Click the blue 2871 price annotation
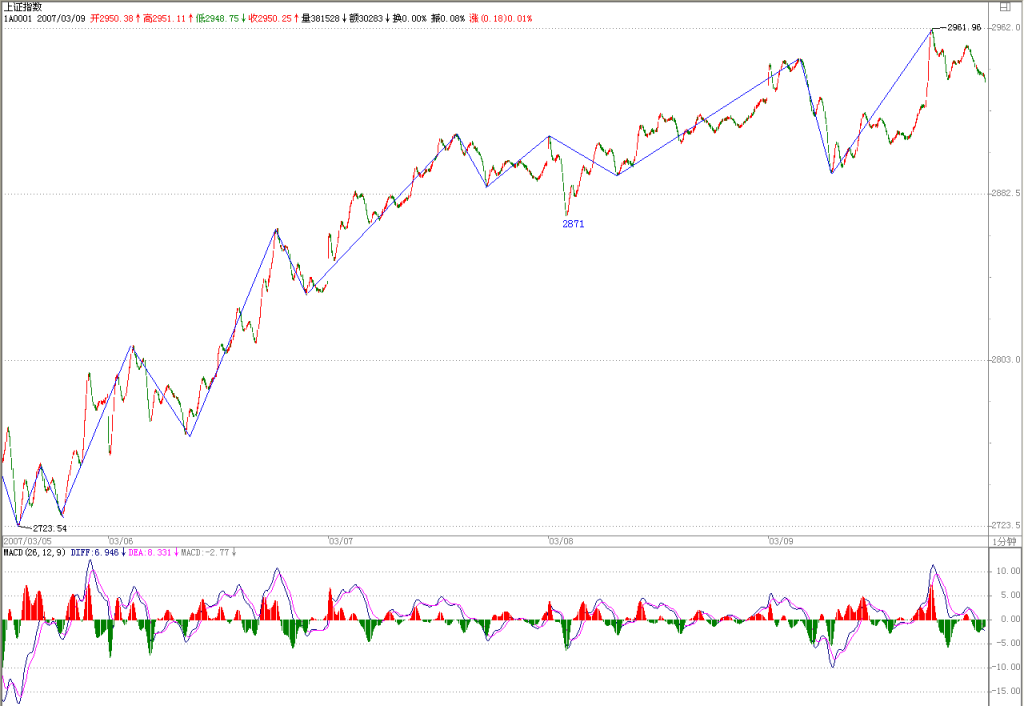Image resolution: width=1024 pixels, height=706 pixels. click(x=573, y=224)
